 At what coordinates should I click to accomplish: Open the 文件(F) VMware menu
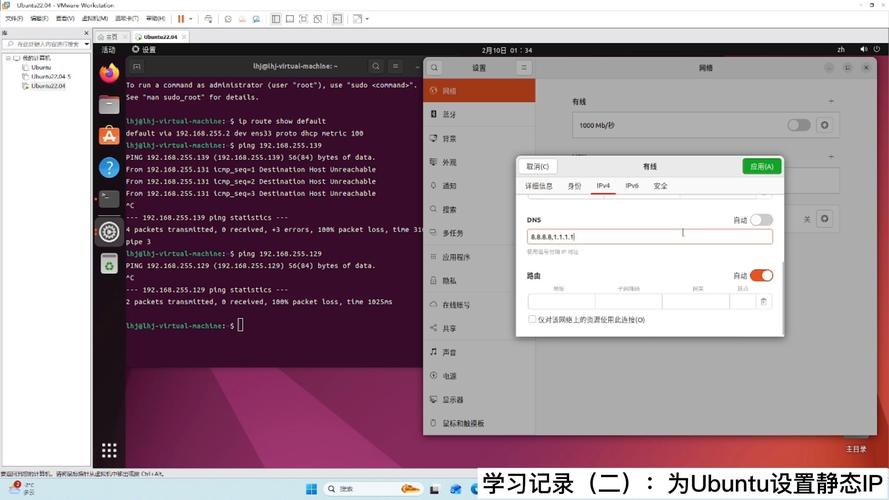(x=14, y=19)
